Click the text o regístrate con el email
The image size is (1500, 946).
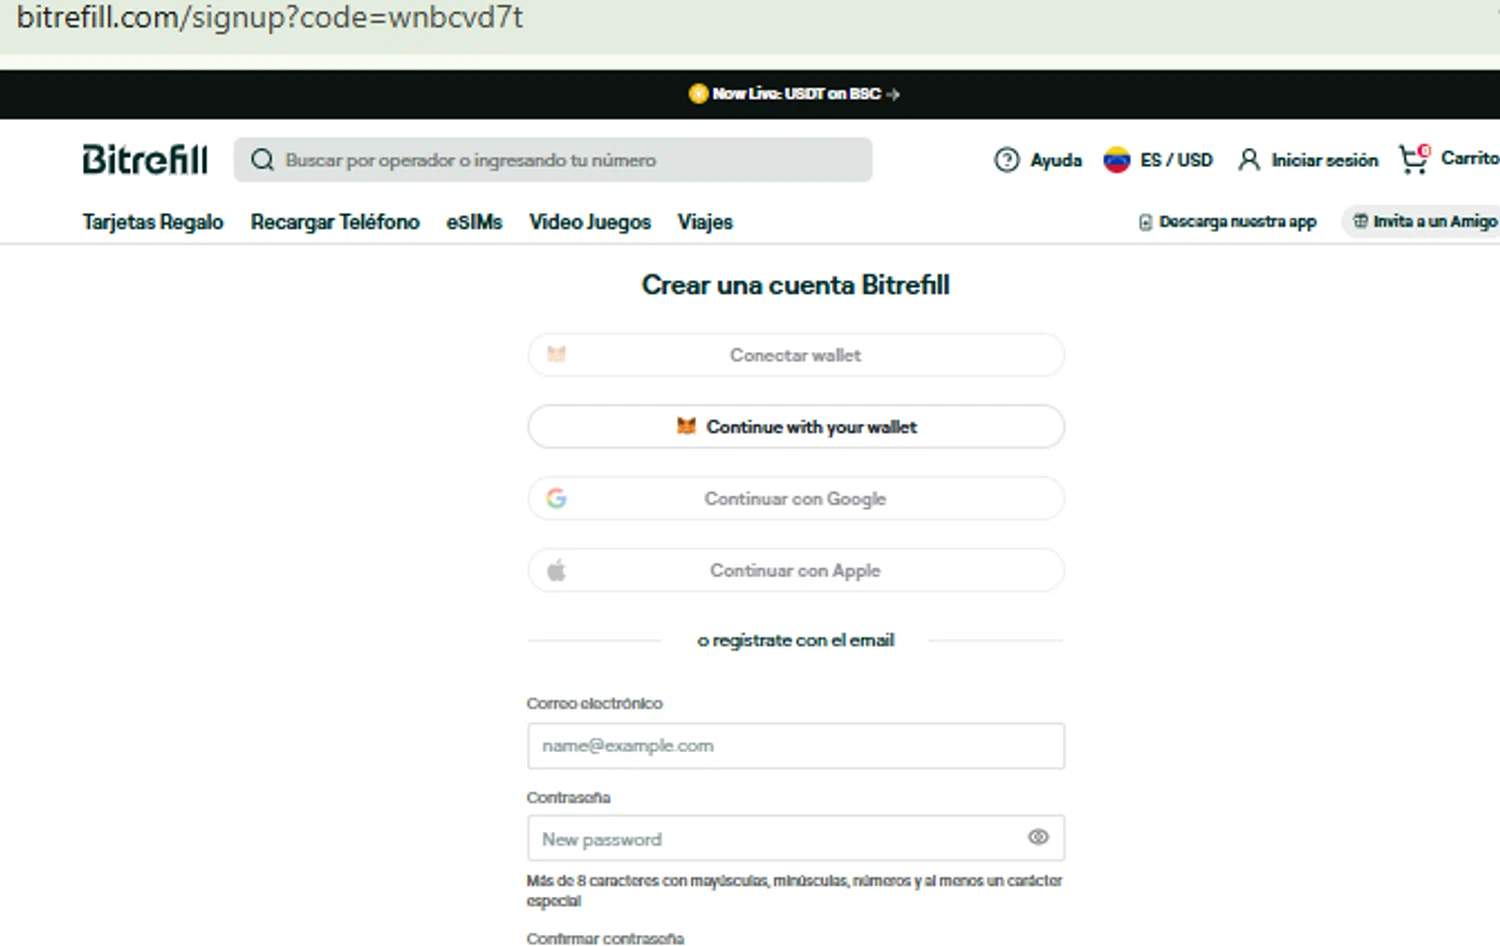click(796, 640)
